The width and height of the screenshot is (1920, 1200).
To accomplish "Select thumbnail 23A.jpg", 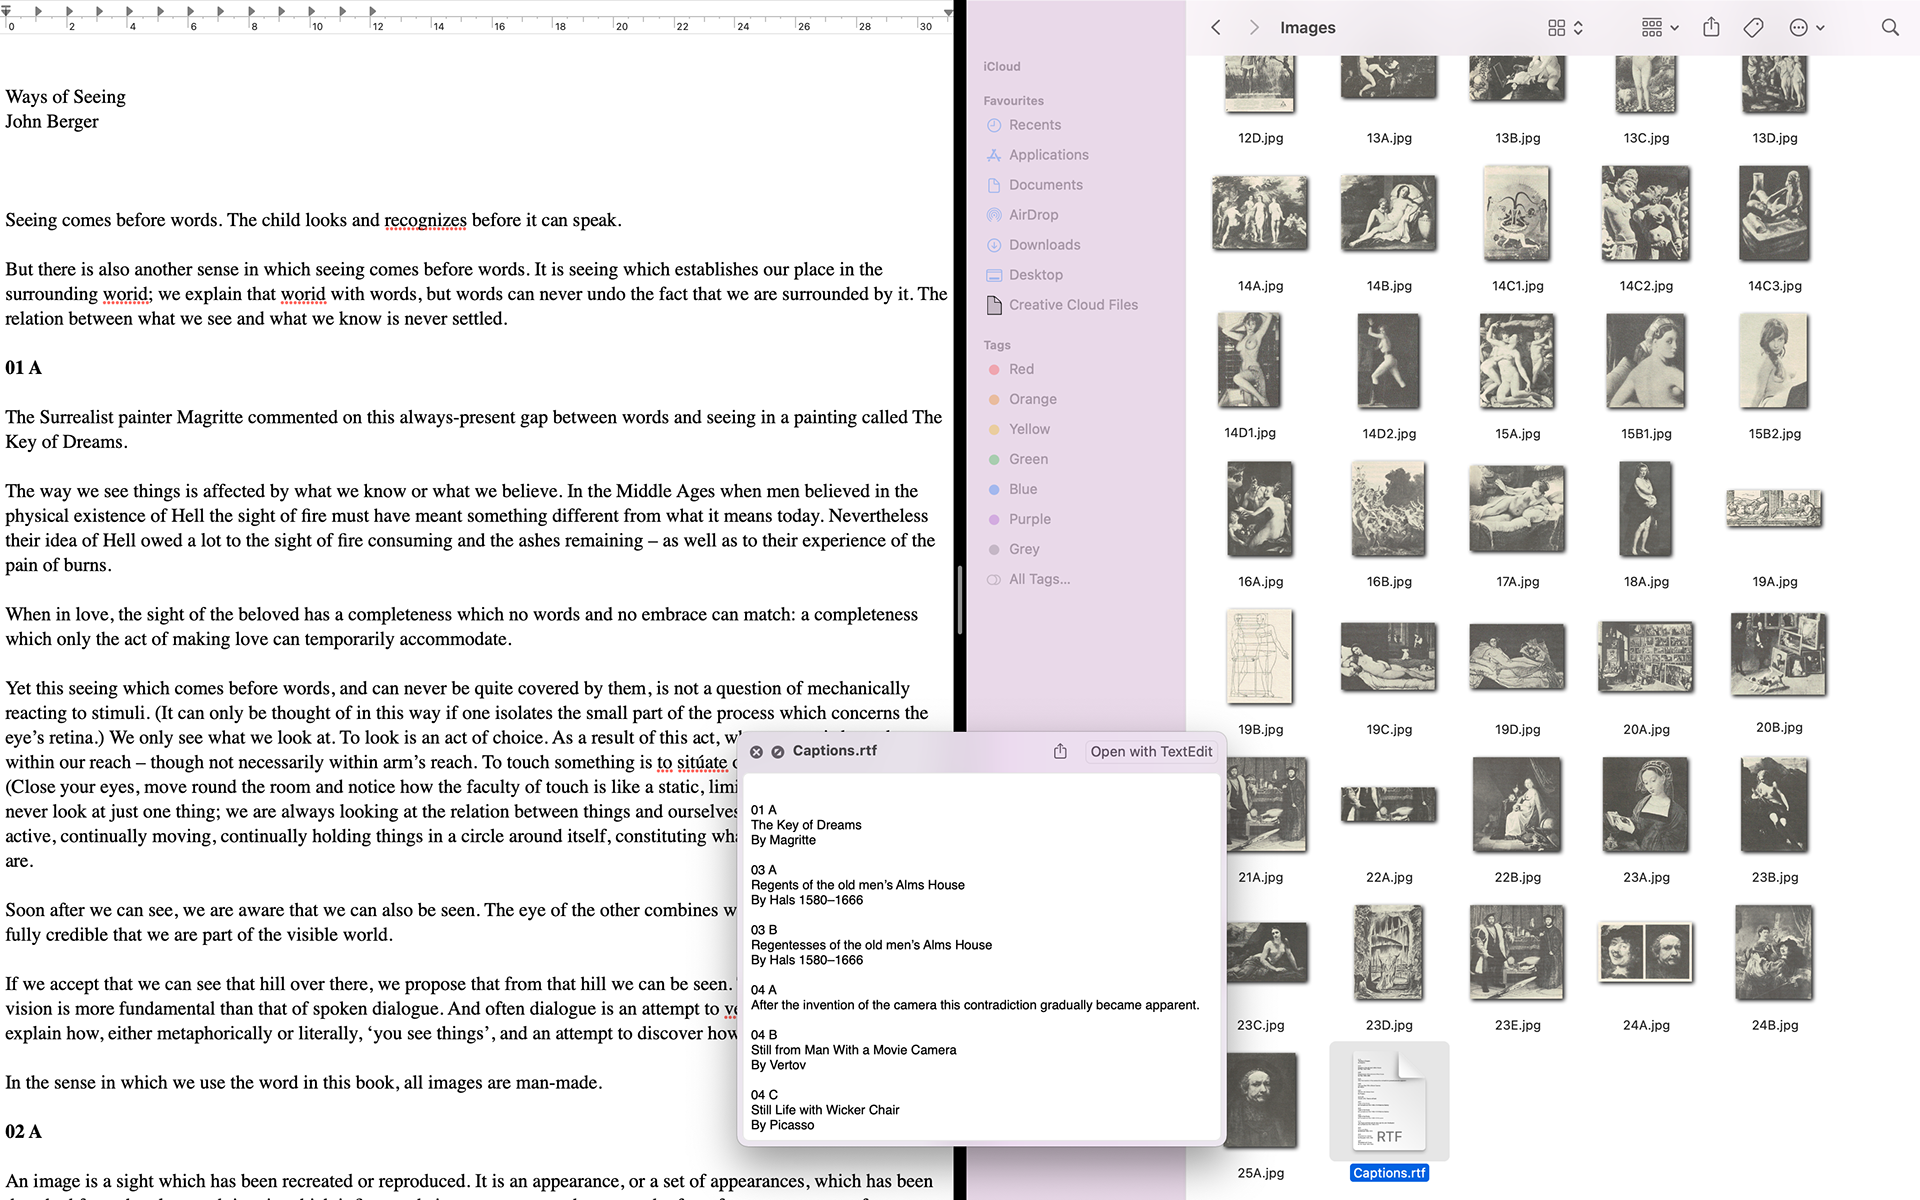I will point(1646,805).
